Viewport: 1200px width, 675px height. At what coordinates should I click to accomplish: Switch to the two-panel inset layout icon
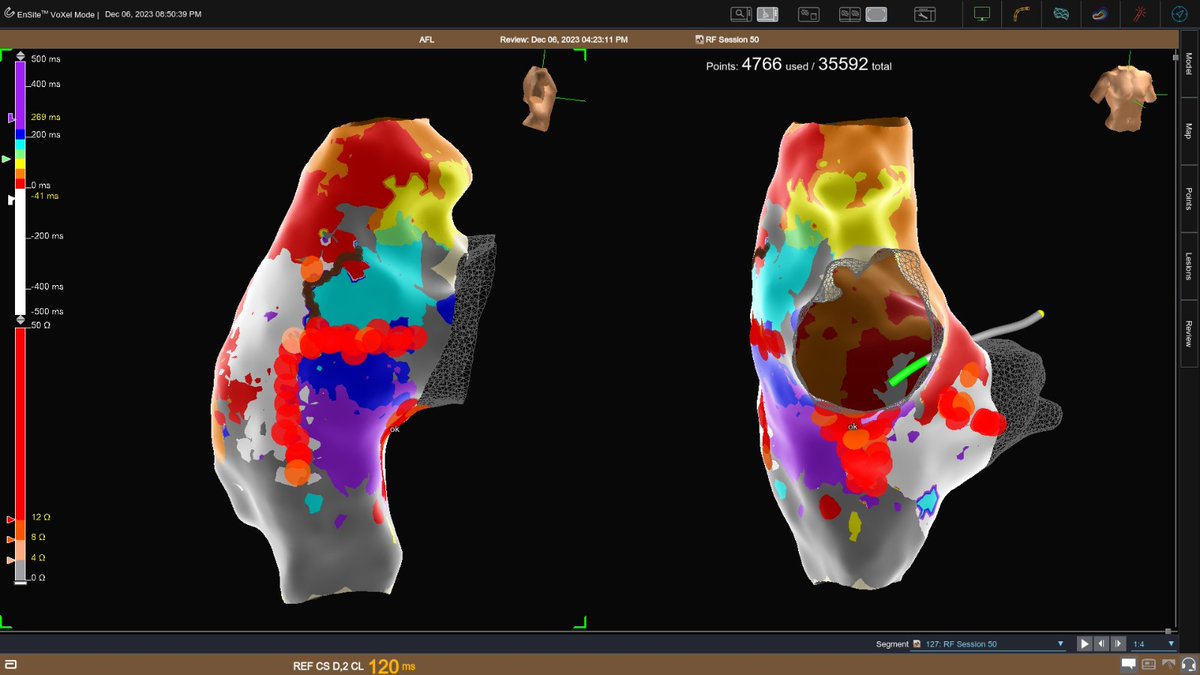click(808, 14)
